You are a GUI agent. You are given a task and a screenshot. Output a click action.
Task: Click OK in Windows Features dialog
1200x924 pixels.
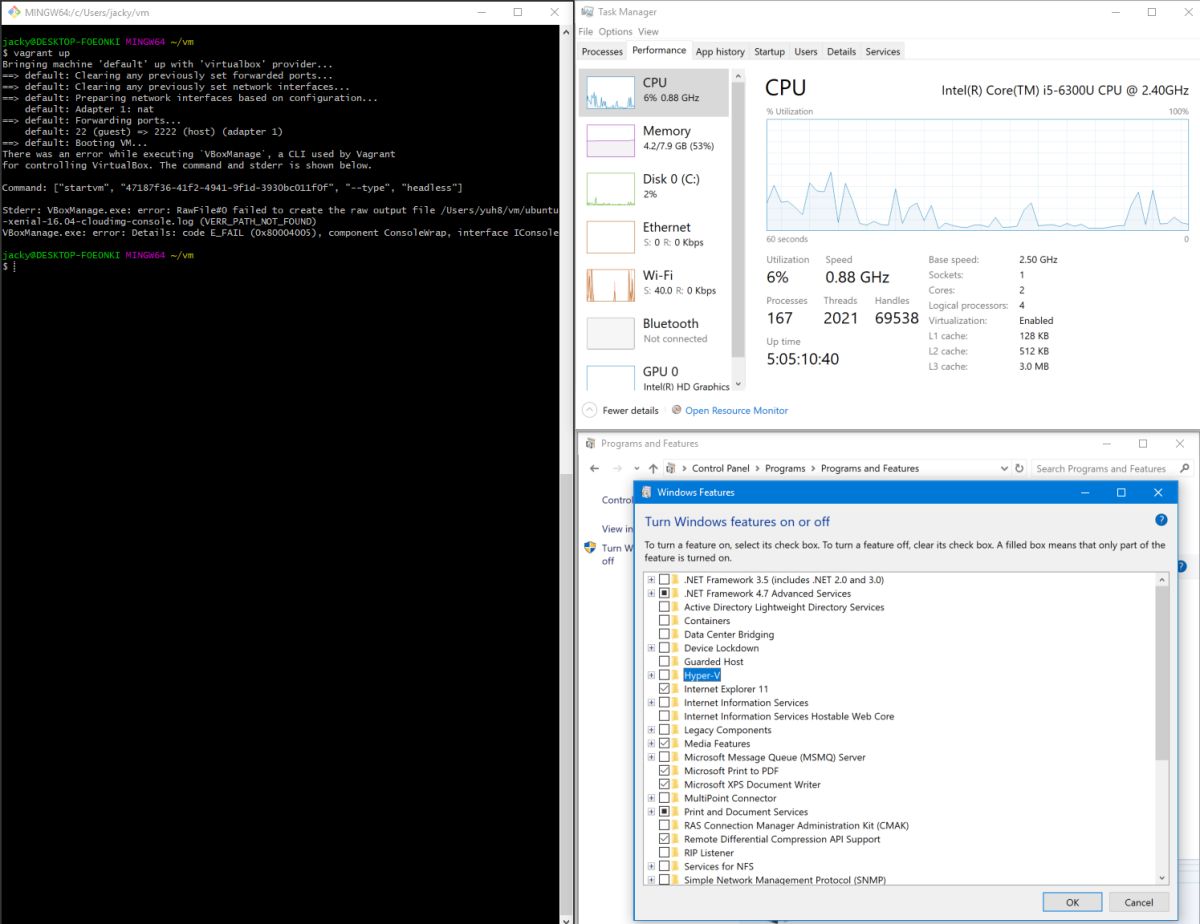click(x=1072, y=902)
